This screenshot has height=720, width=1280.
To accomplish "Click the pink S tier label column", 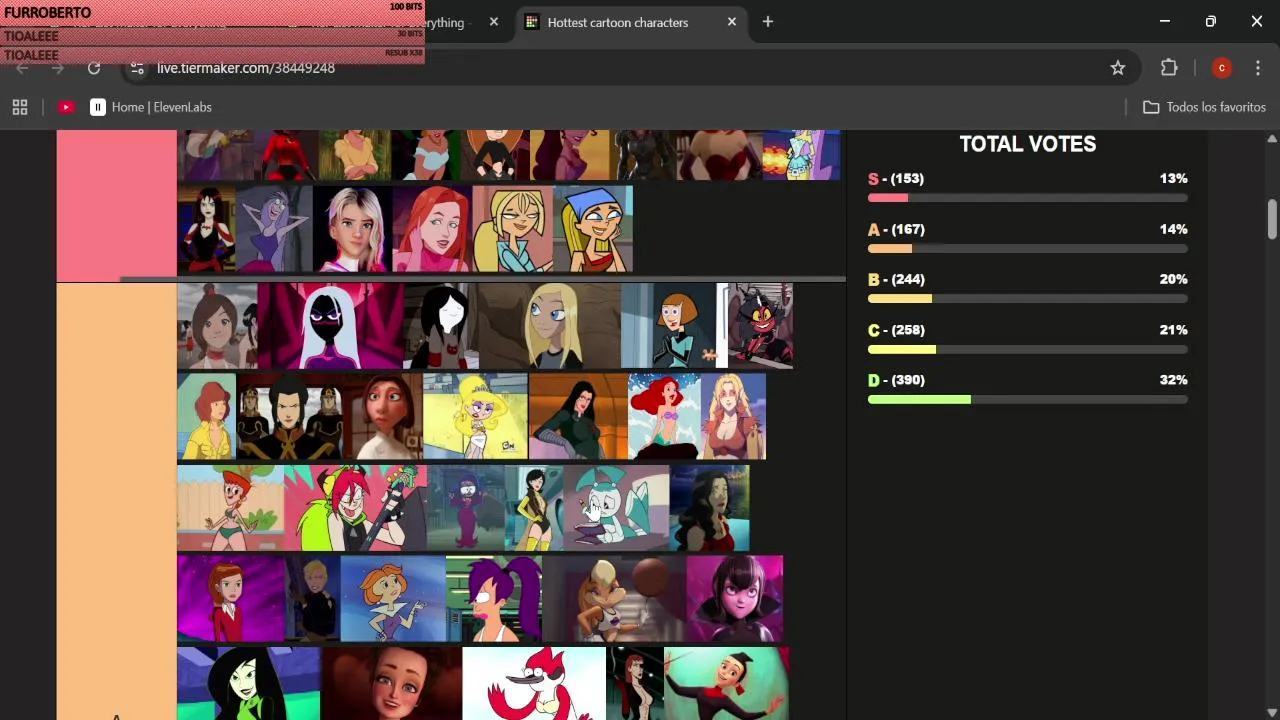I will click(x=116, y=205).
